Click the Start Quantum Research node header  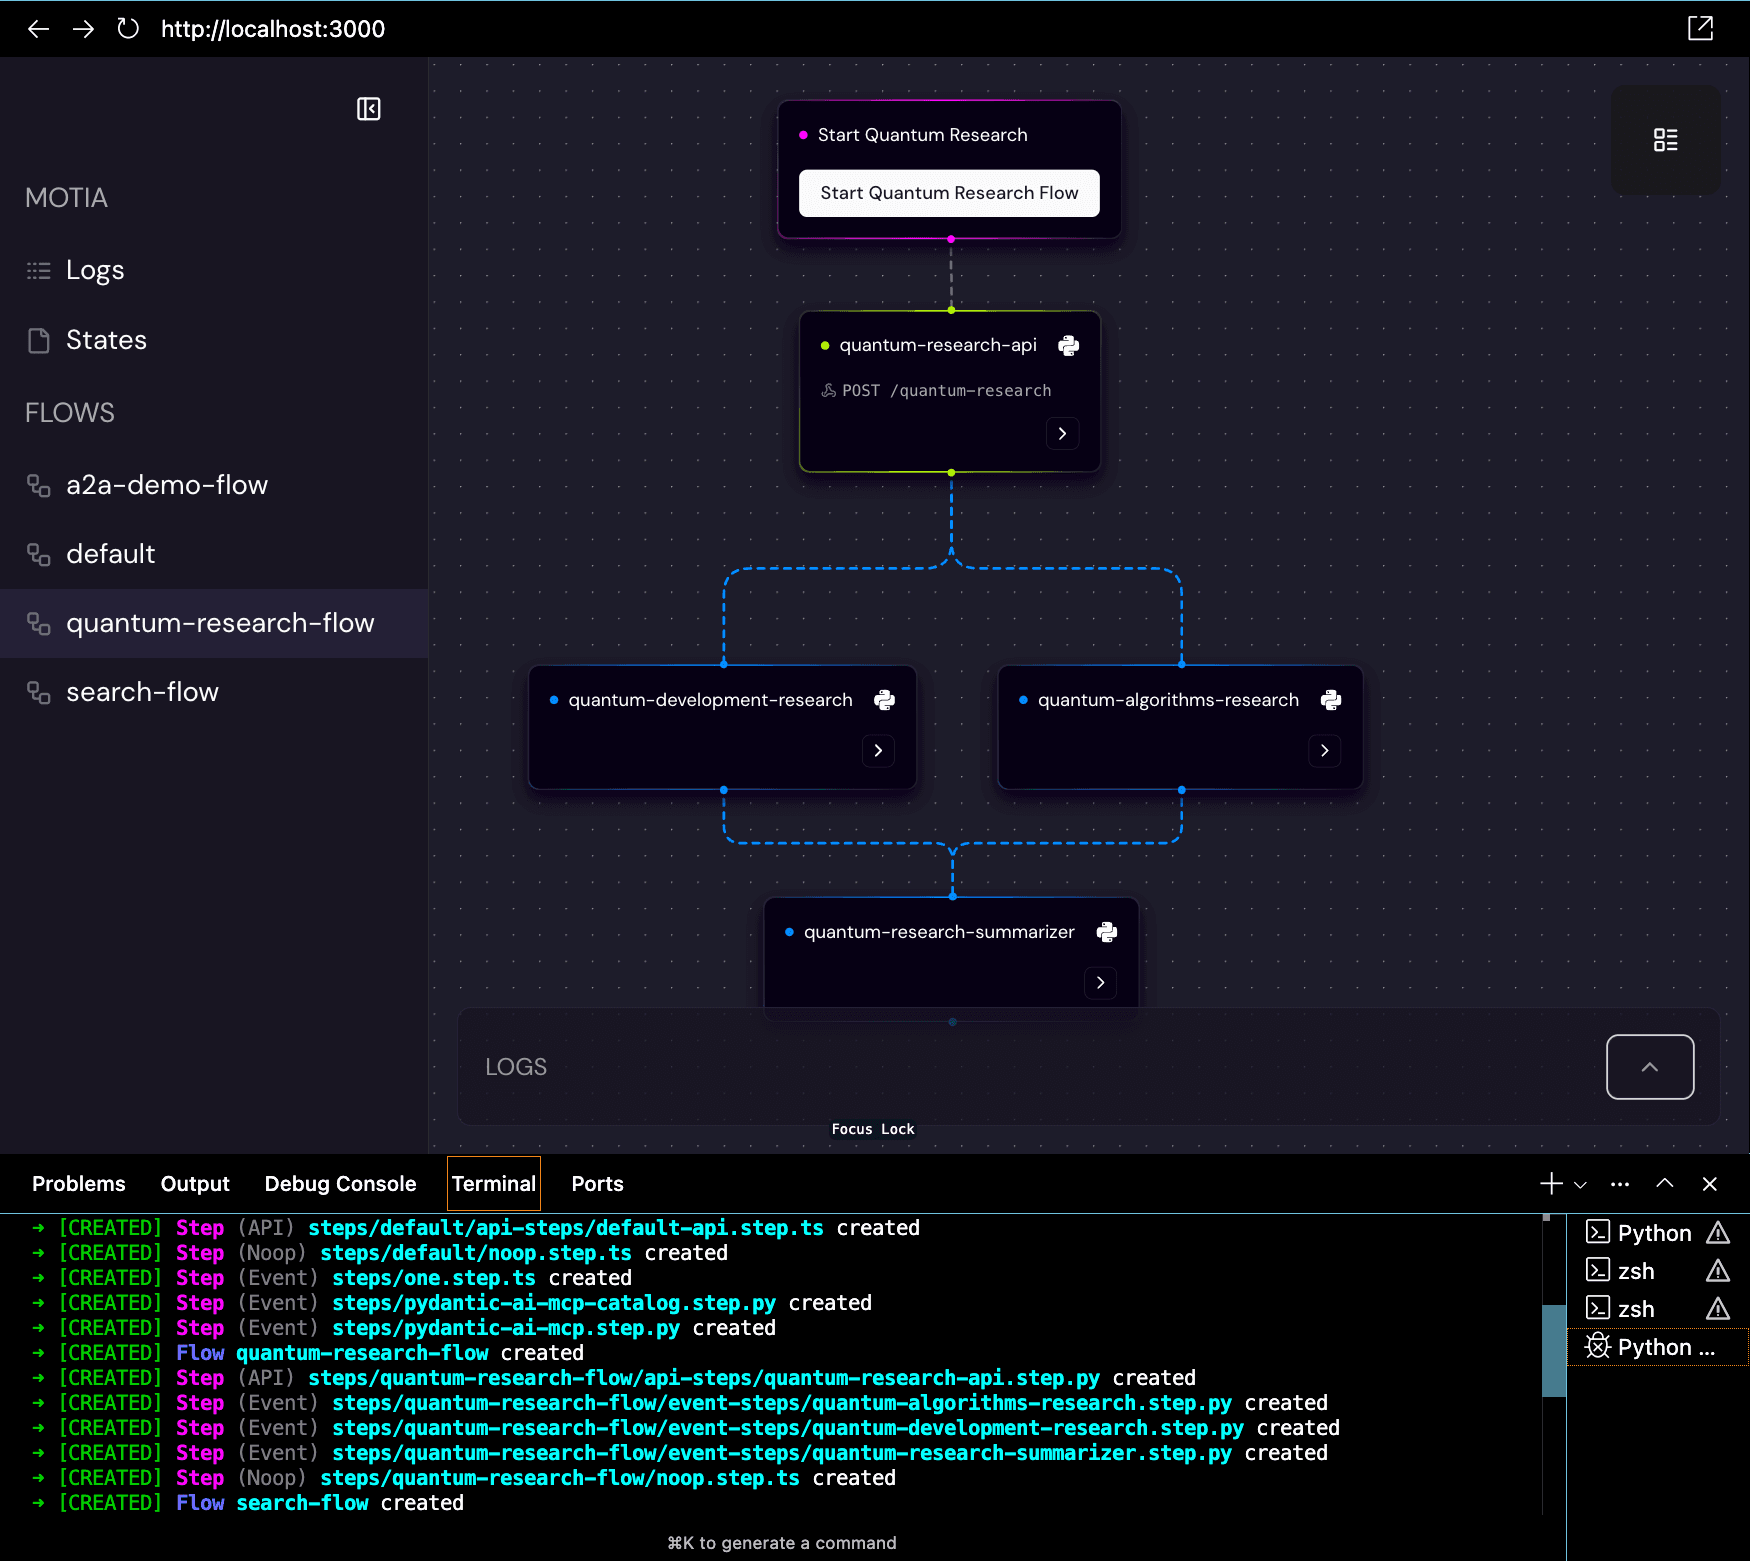click(x=922, y=135)
